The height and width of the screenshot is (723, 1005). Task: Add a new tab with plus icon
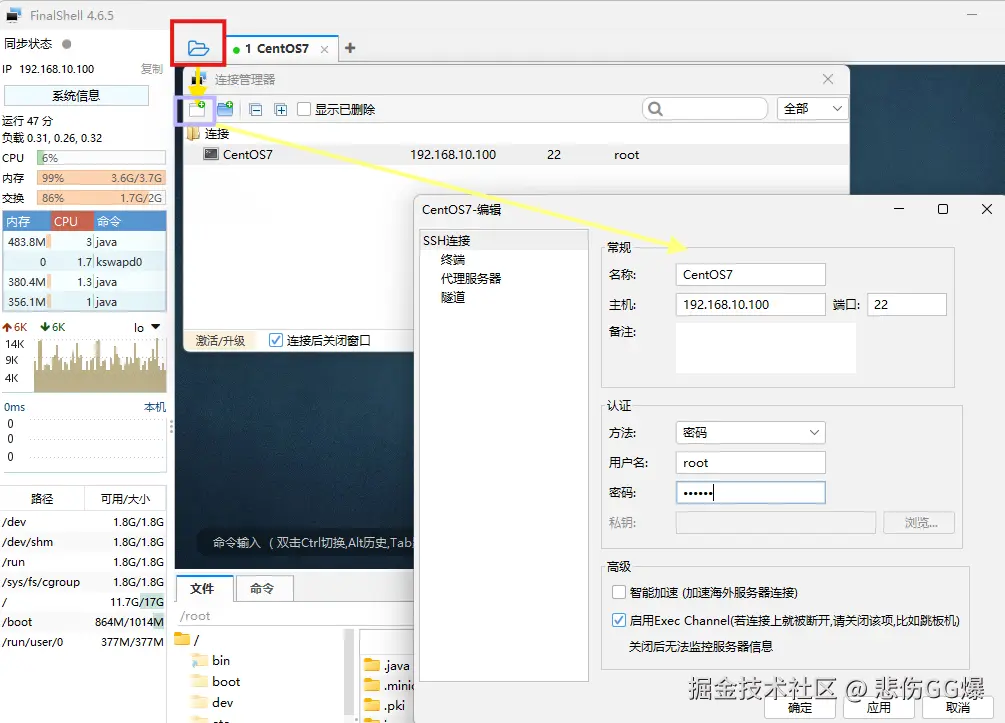tap(350, 48)
